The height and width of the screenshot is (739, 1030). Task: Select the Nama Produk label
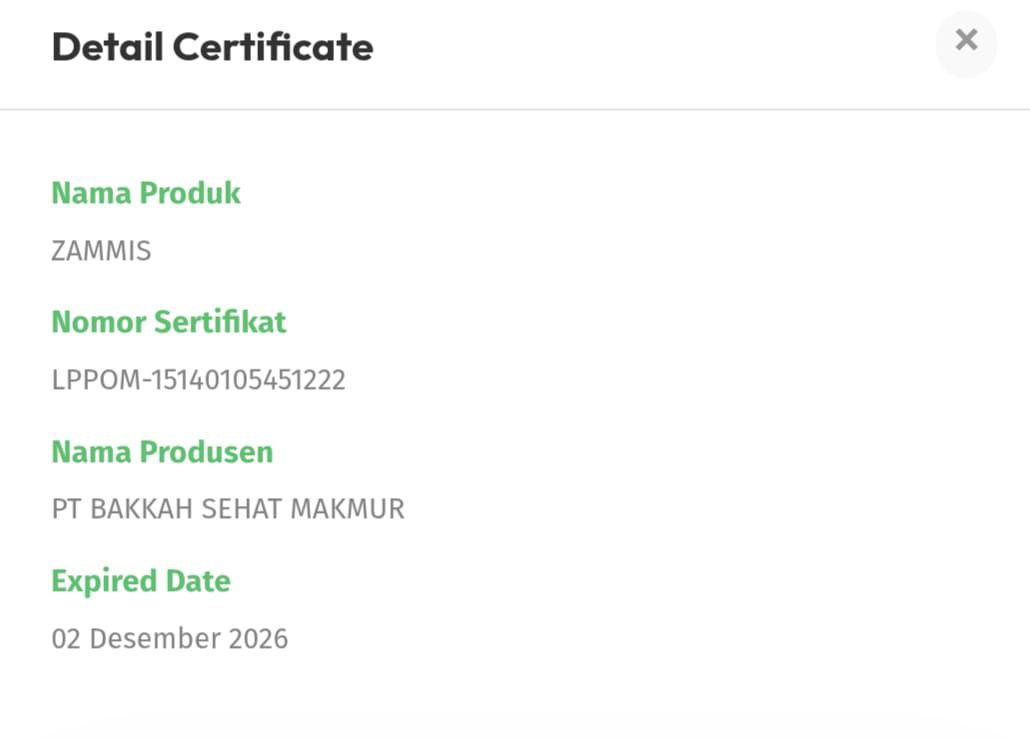coord(146,193)
